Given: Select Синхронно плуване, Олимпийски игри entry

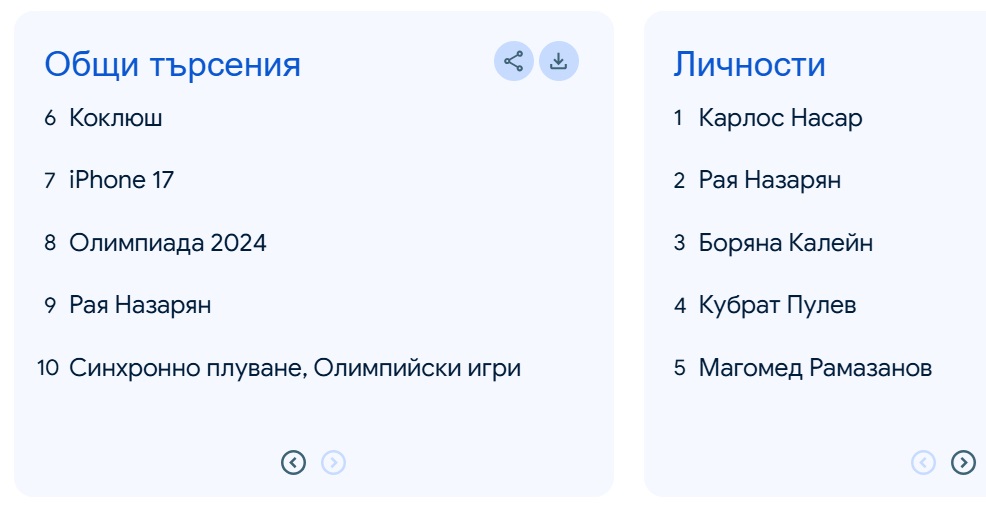Looking at the screenshot, I should 295,368.
